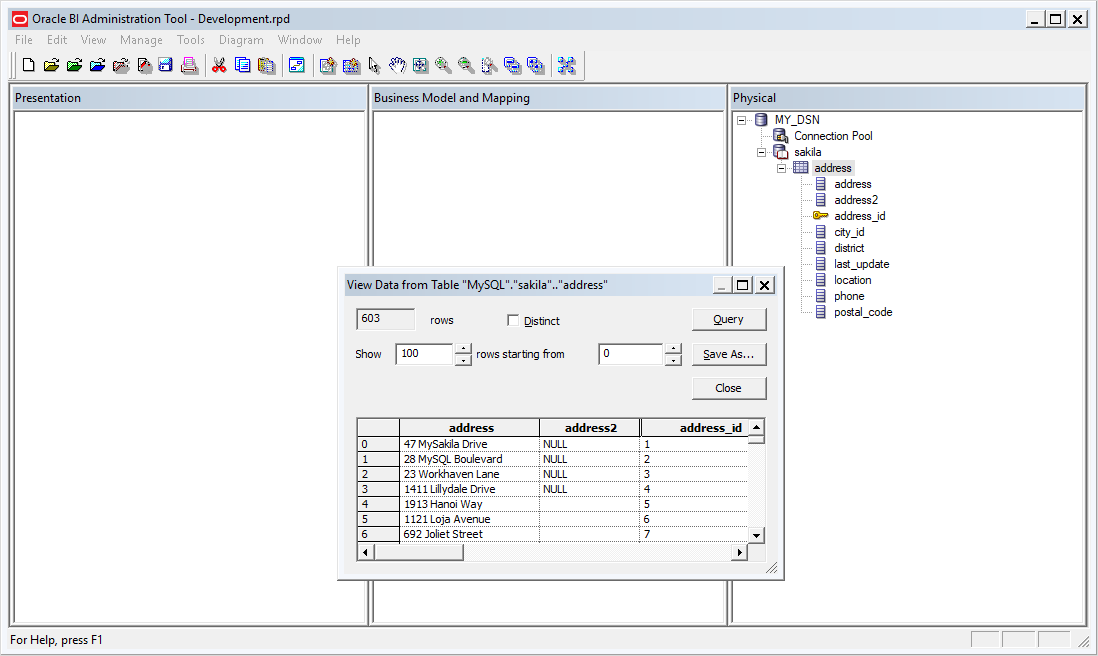Enable the Distinct checkbox
The height and width of the screenshot is (656, 1098).
[x=513, y=320]
